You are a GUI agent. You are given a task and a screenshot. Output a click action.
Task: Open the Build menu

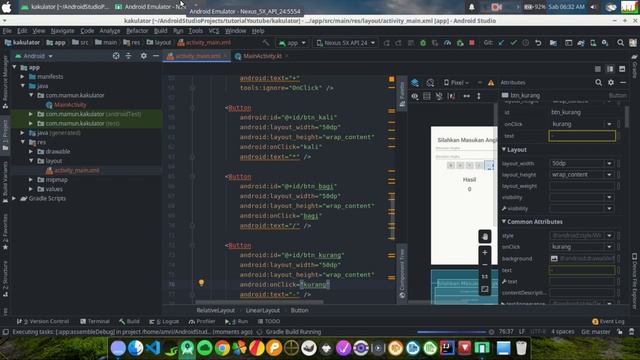160,31
